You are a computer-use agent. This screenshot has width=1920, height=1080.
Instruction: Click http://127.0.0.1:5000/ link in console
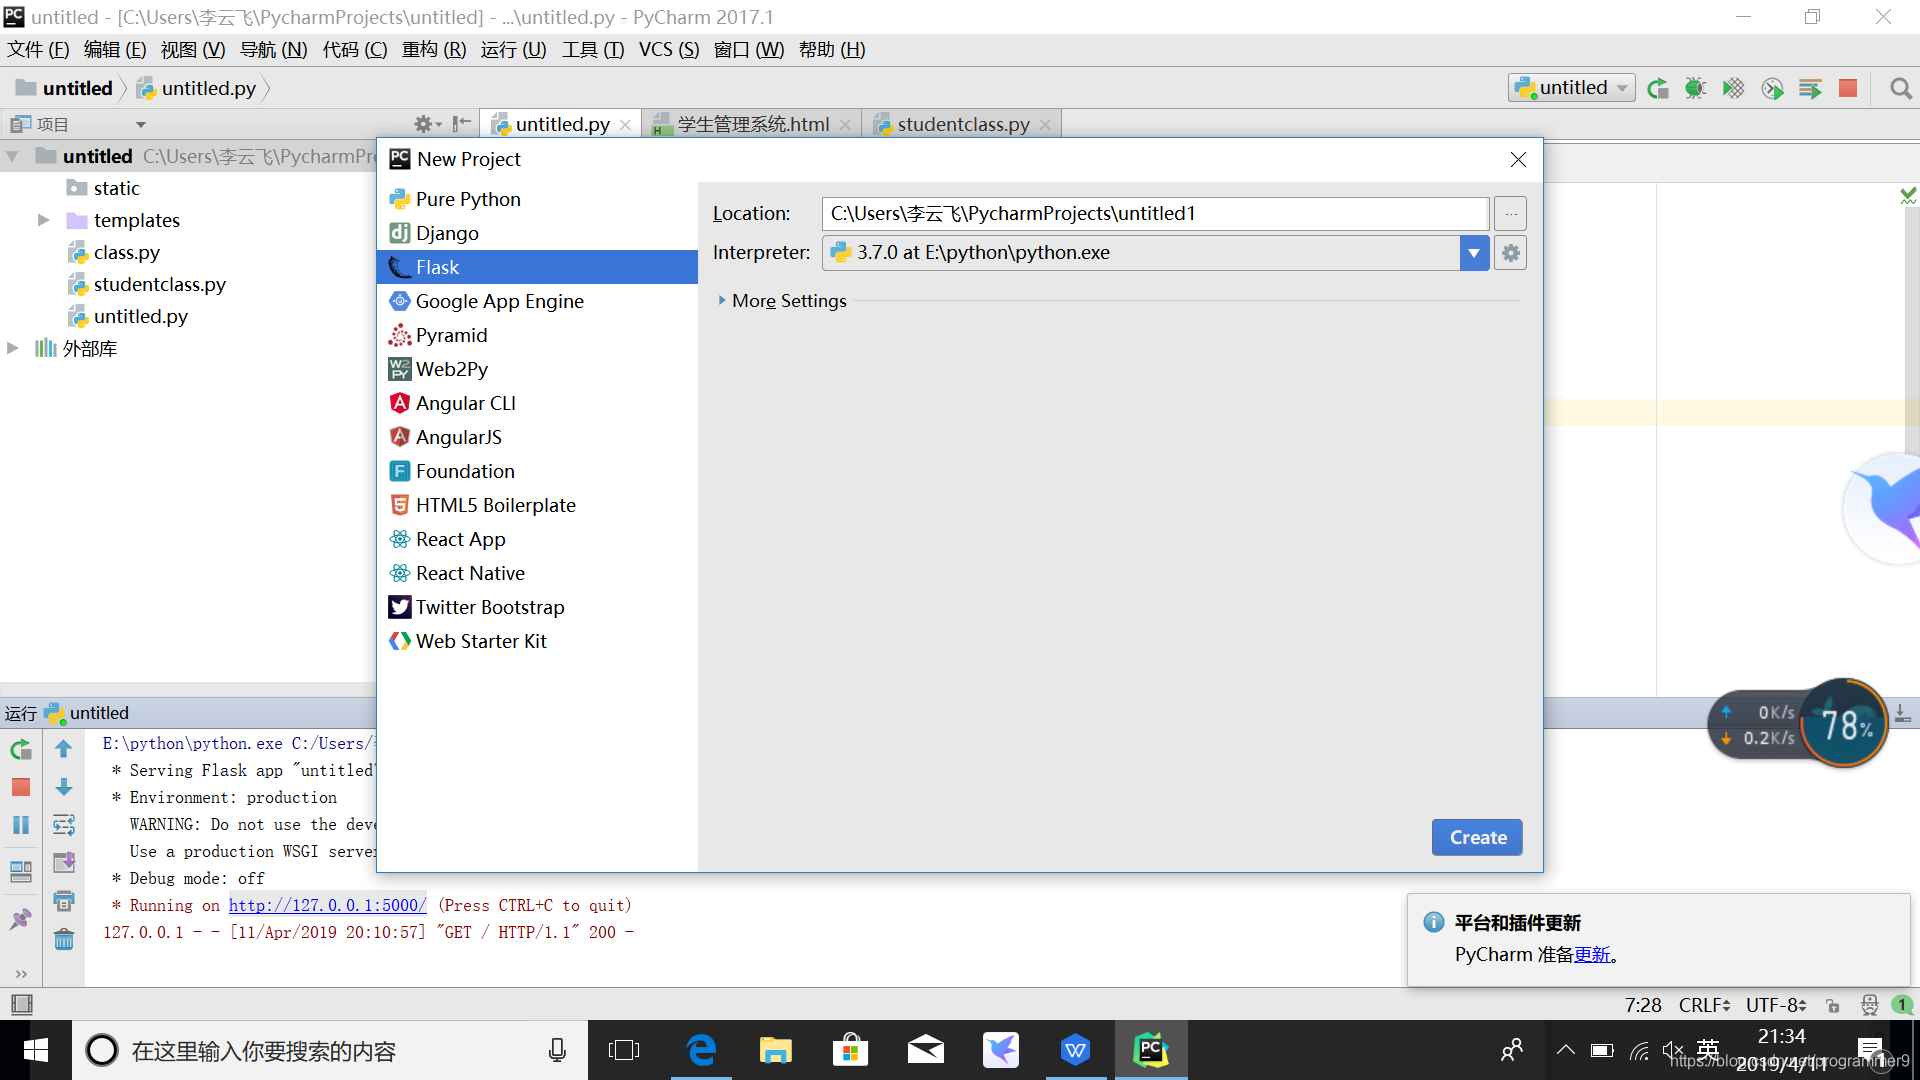point(328,905)
